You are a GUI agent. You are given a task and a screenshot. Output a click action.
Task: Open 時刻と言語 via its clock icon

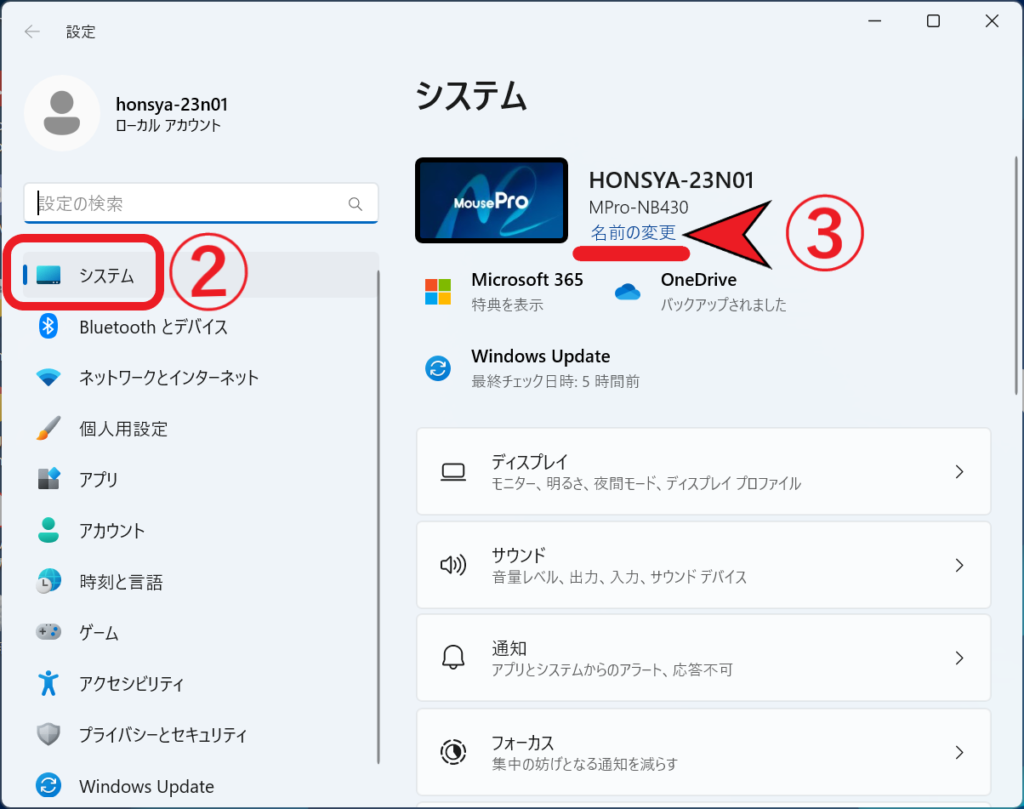click(48, 582)
